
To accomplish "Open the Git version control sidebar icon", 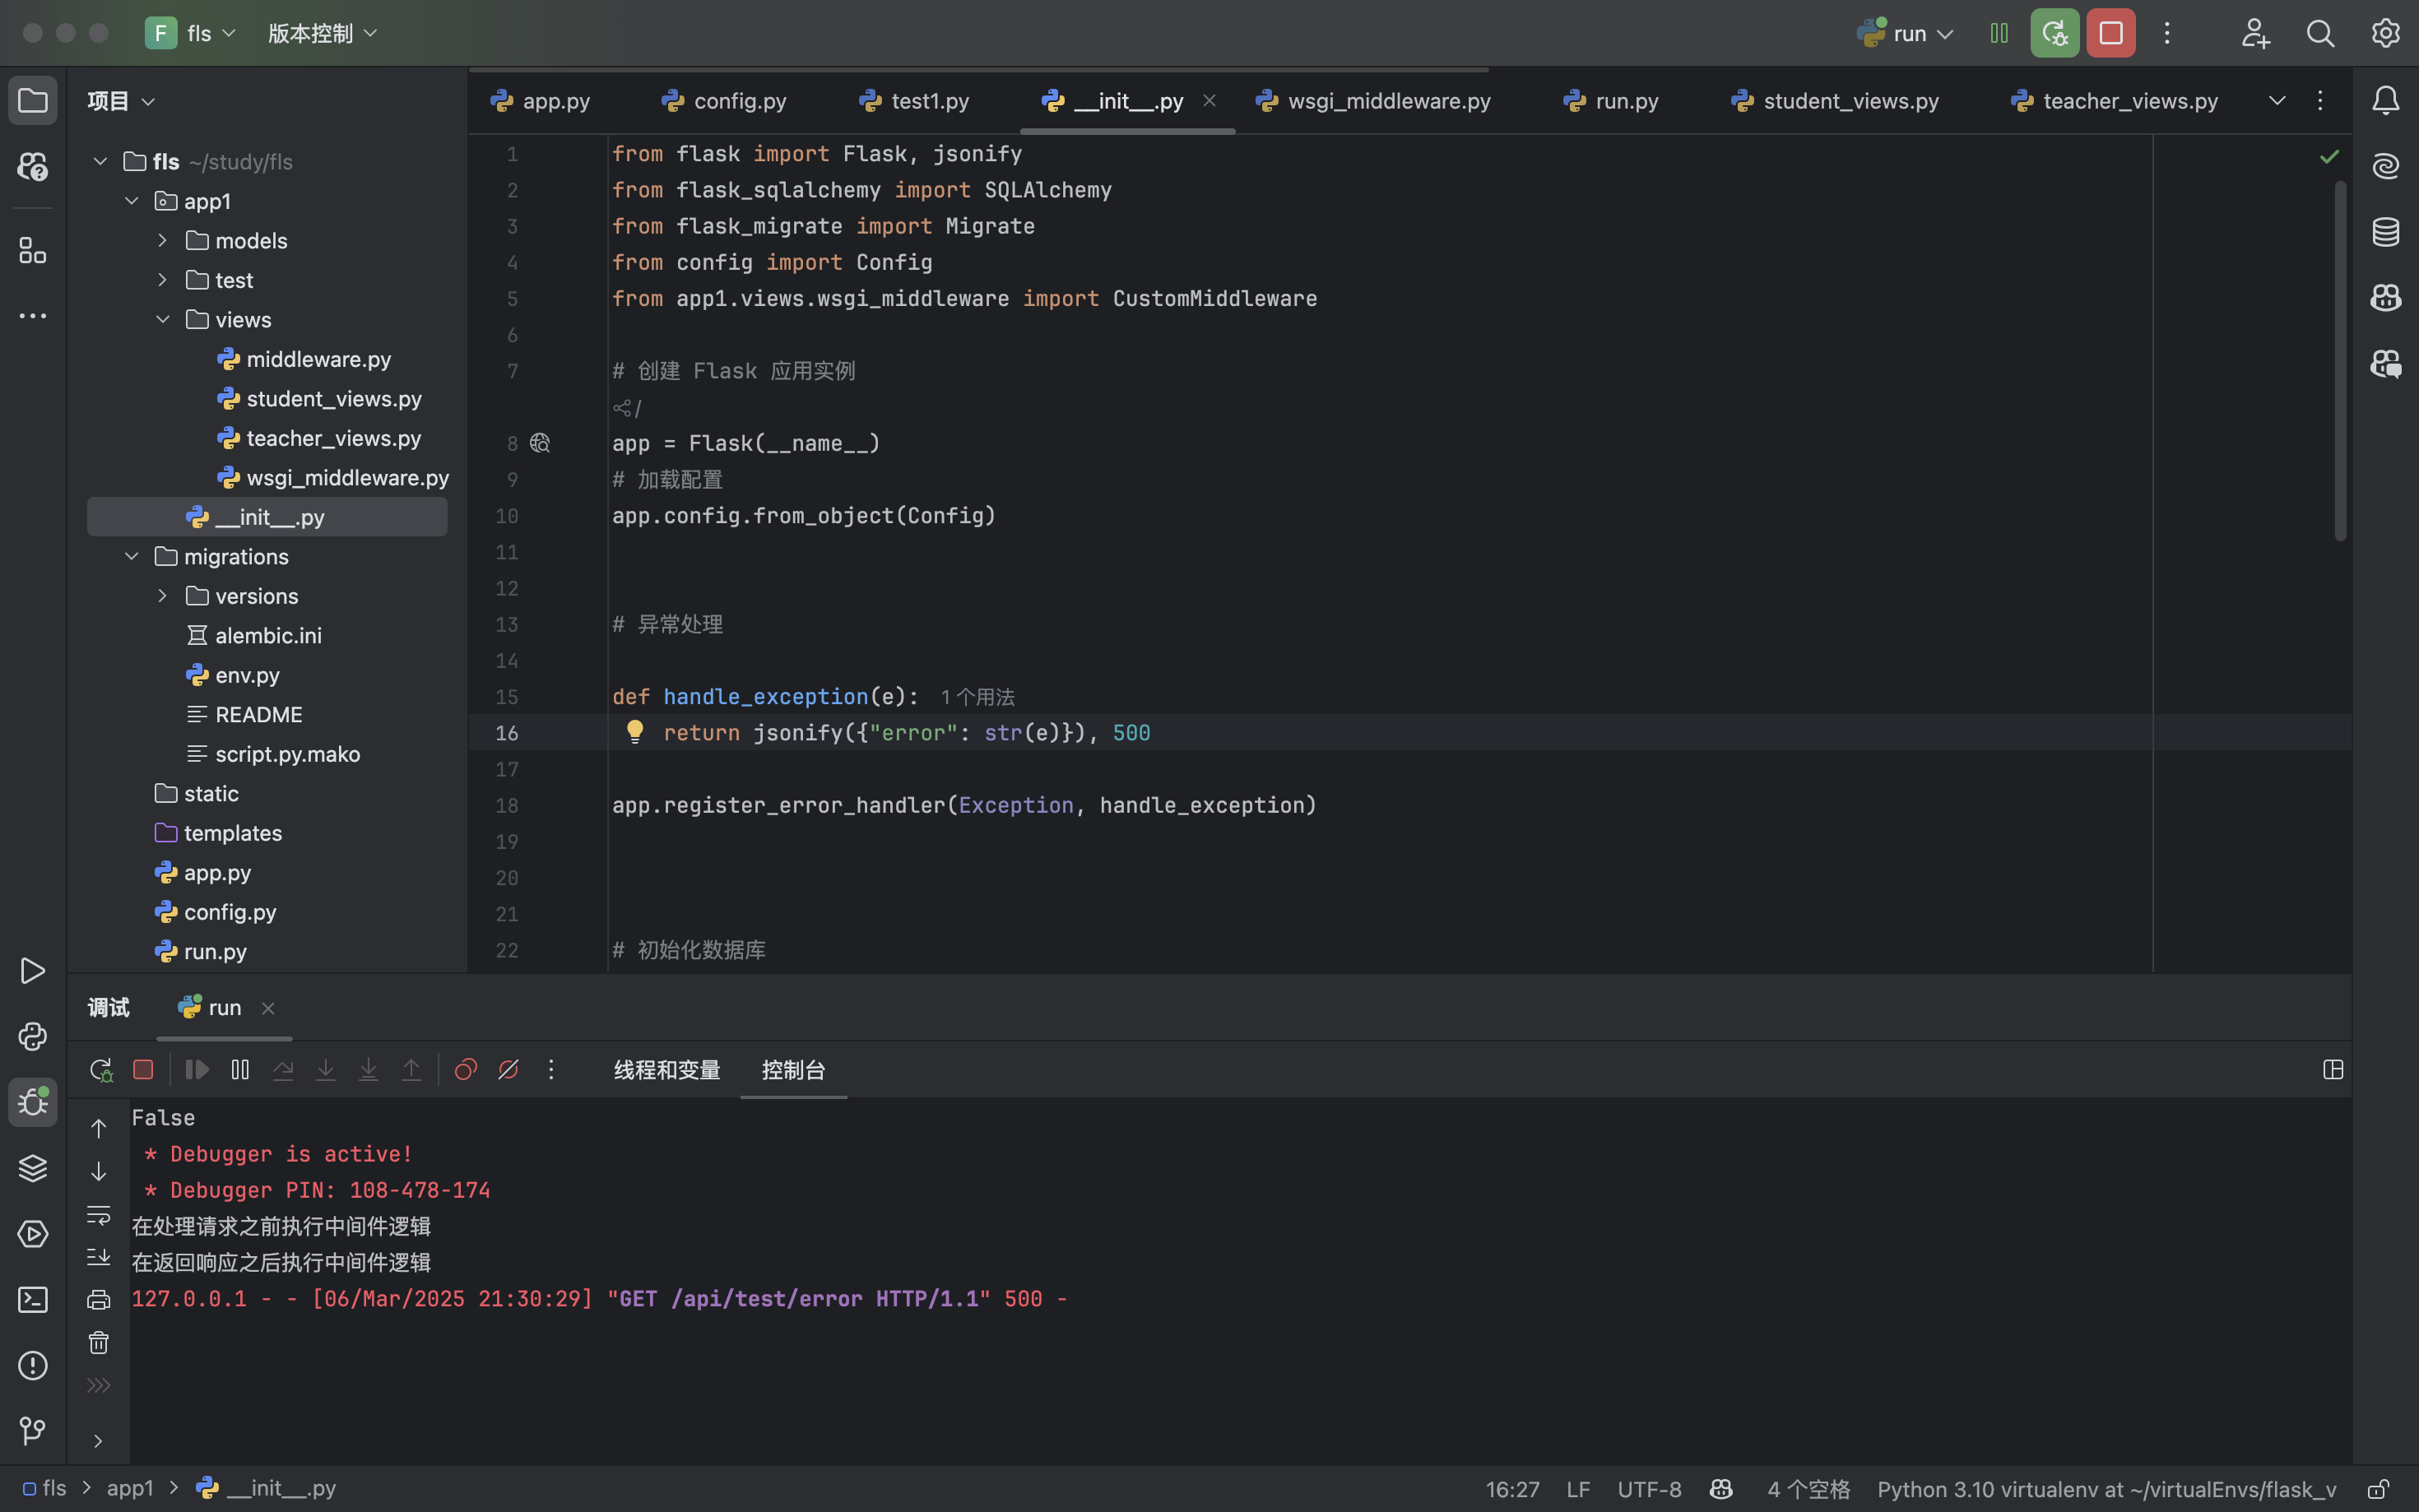I will tap(32, 1431).
